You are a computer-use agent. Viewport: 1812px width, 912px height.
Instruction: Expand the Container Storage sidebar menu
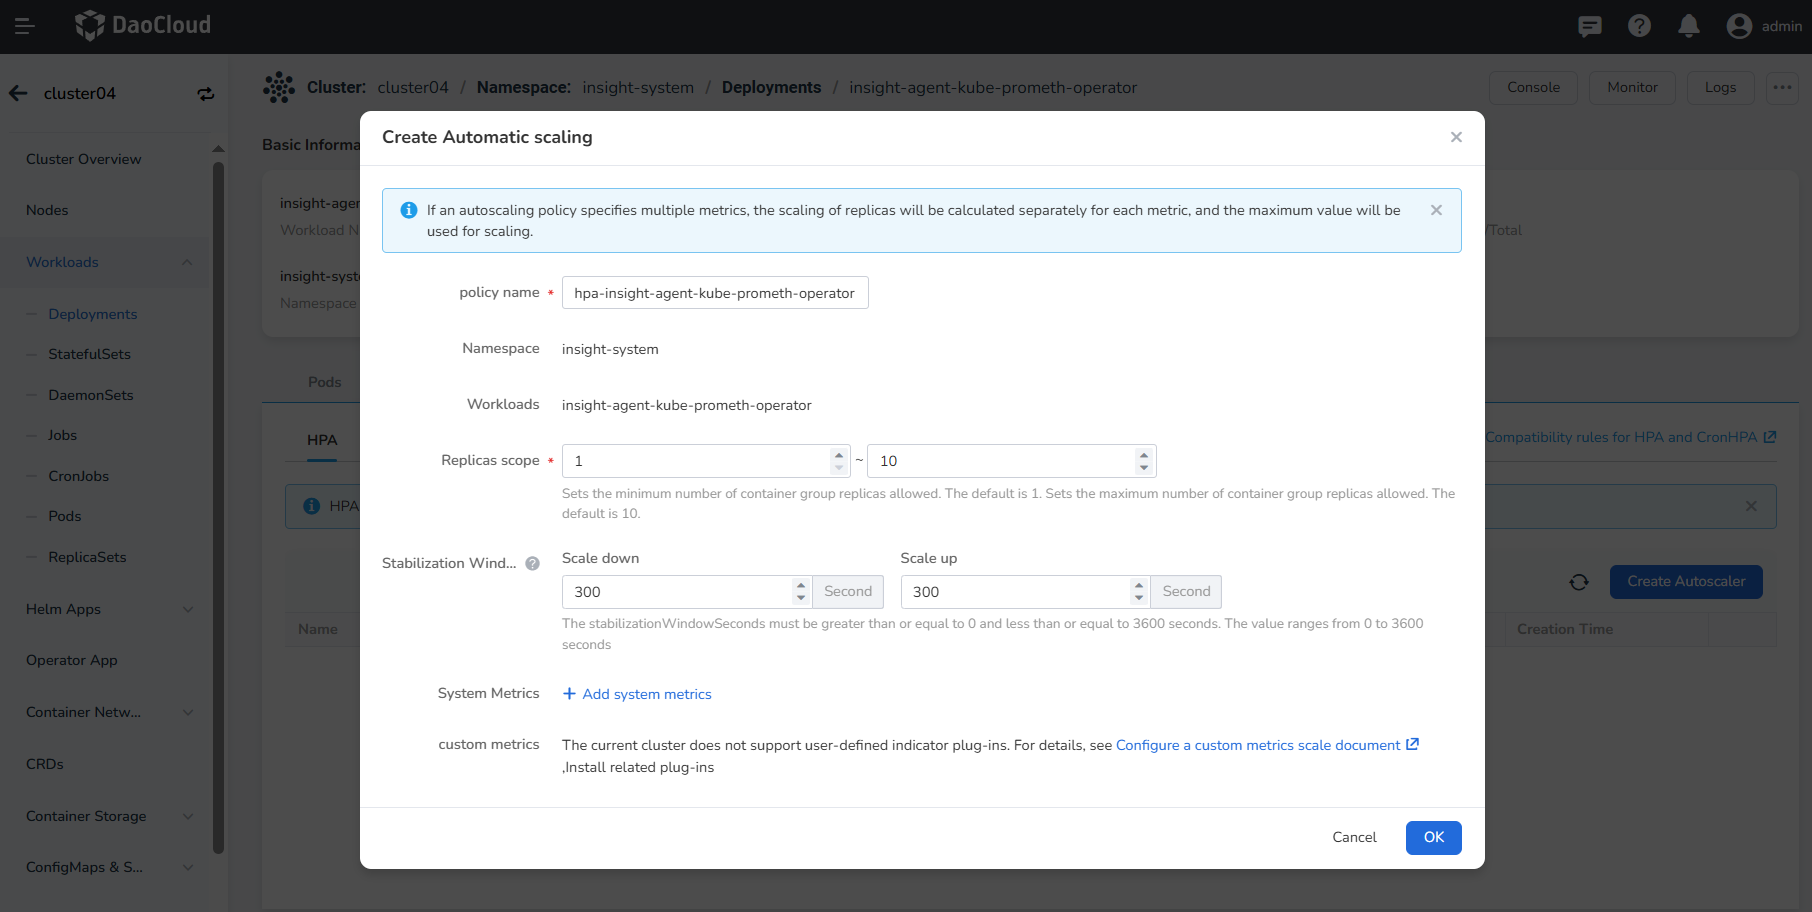(187, 816)
